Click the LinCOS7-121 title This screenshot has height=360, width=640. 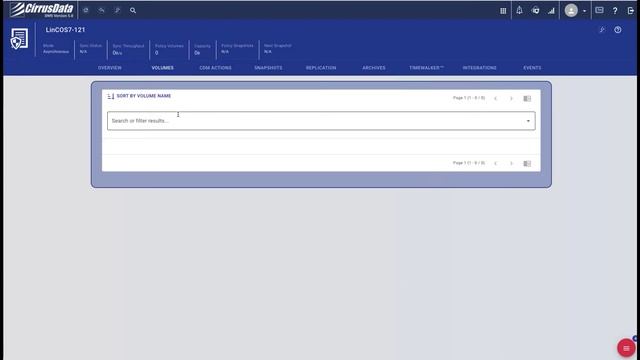pos(65,30)
